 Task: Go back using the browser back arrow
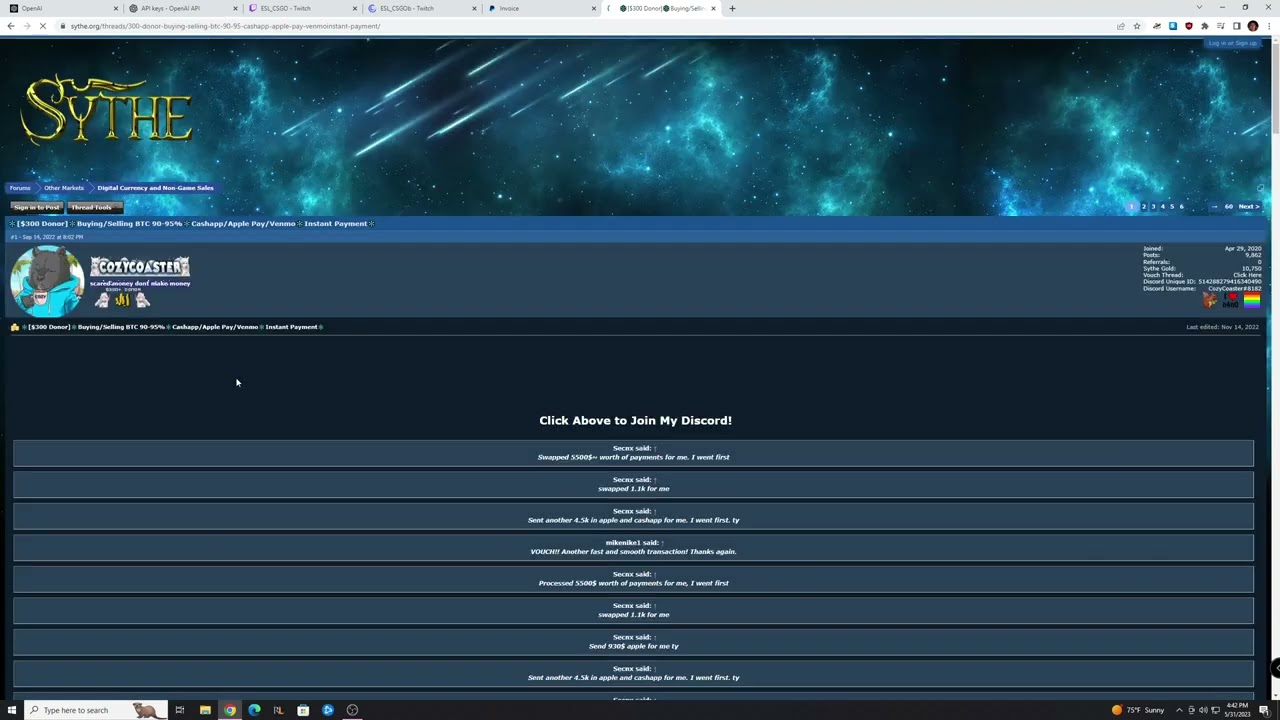click(10, 26)
